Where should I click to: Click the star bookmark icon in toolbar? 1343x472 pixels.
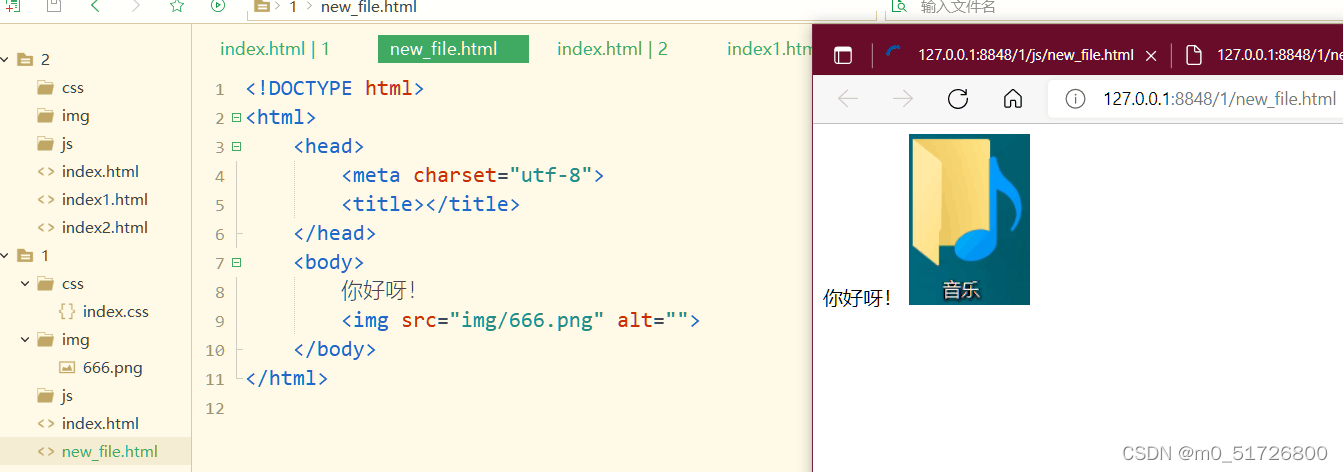[x=177, y=7]
